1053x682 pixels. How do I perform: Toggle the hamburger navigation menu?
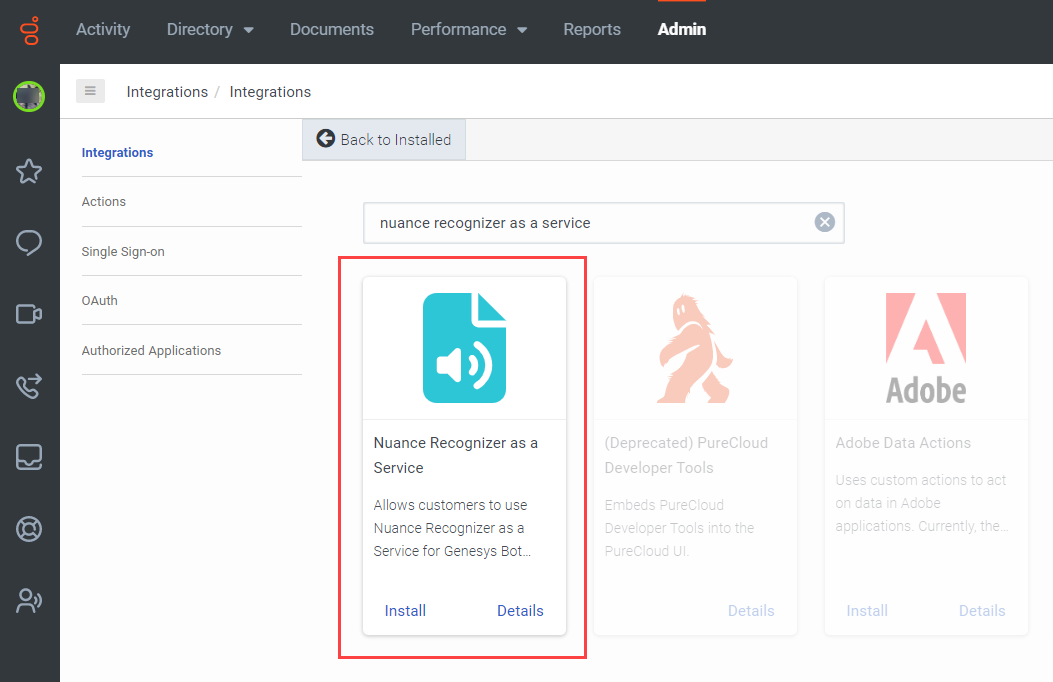pos(90,91)
